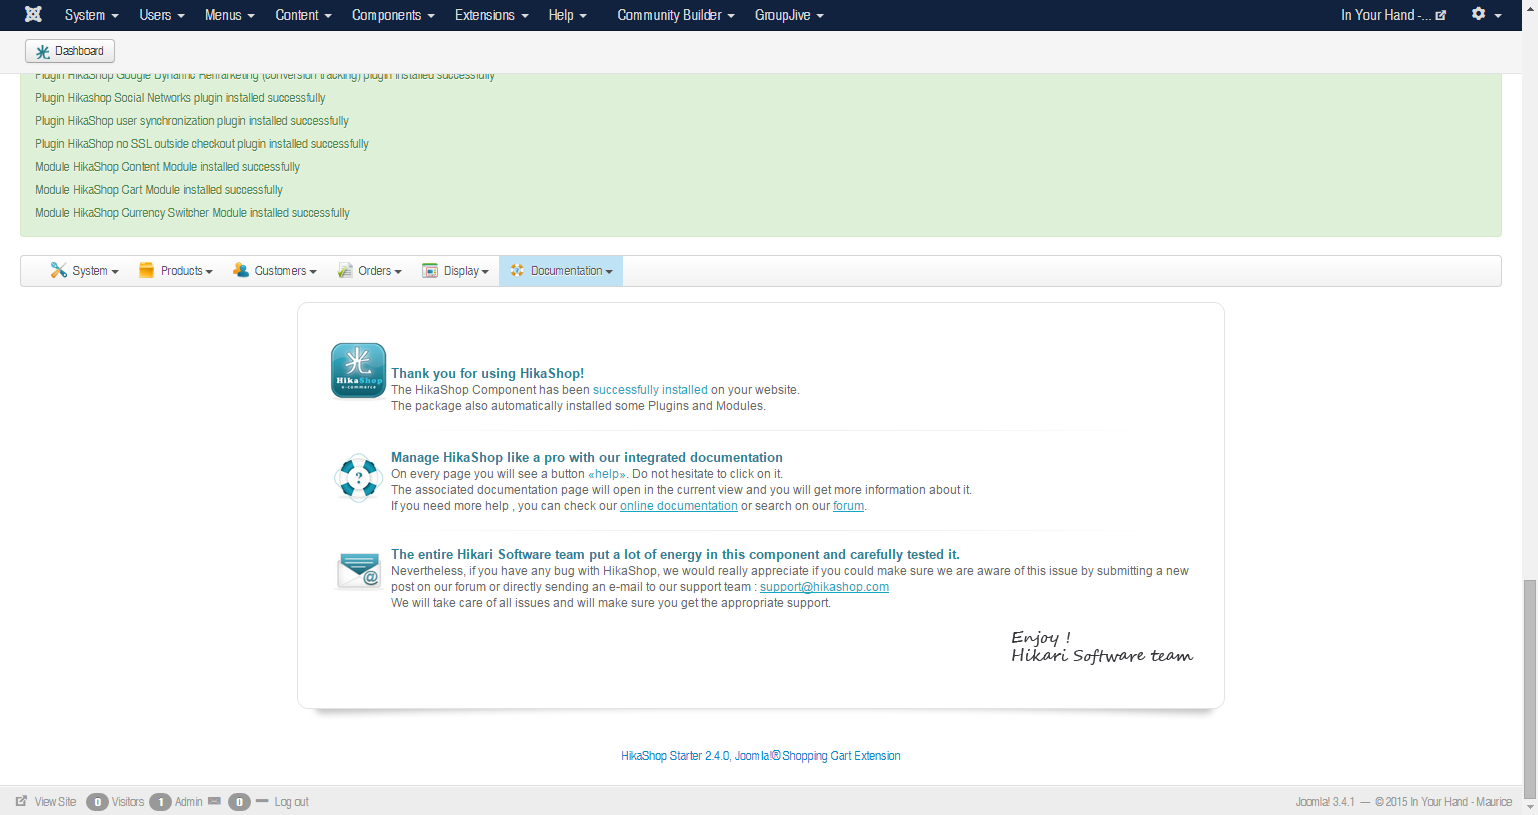Viewport: 1538px width, 815px height.
Task: Open the gear settings menu in top bar
Action: [x=1486, y=14]
